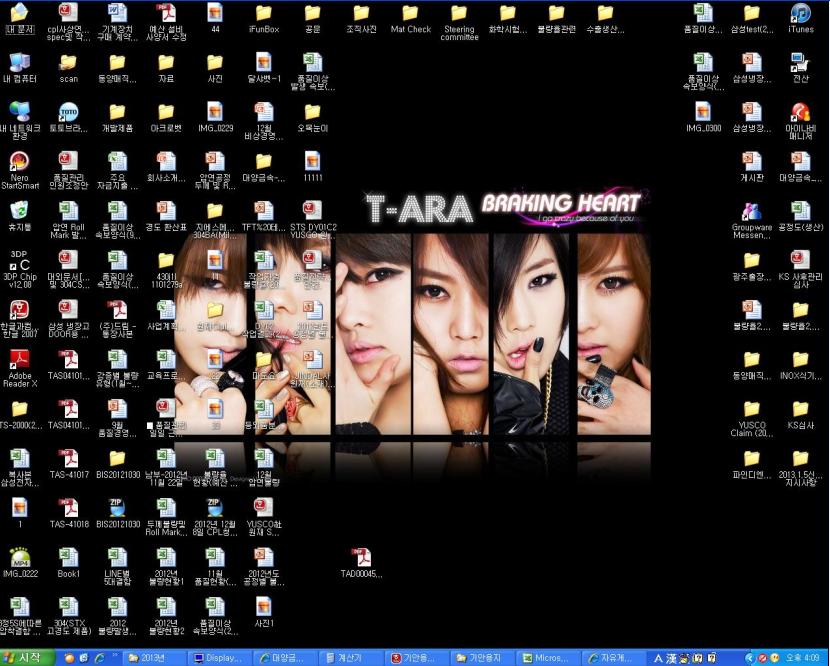This screenshot has width=830, height=666.
Task: Select the 사진1 image file
Action: click(x=264, y=611)
